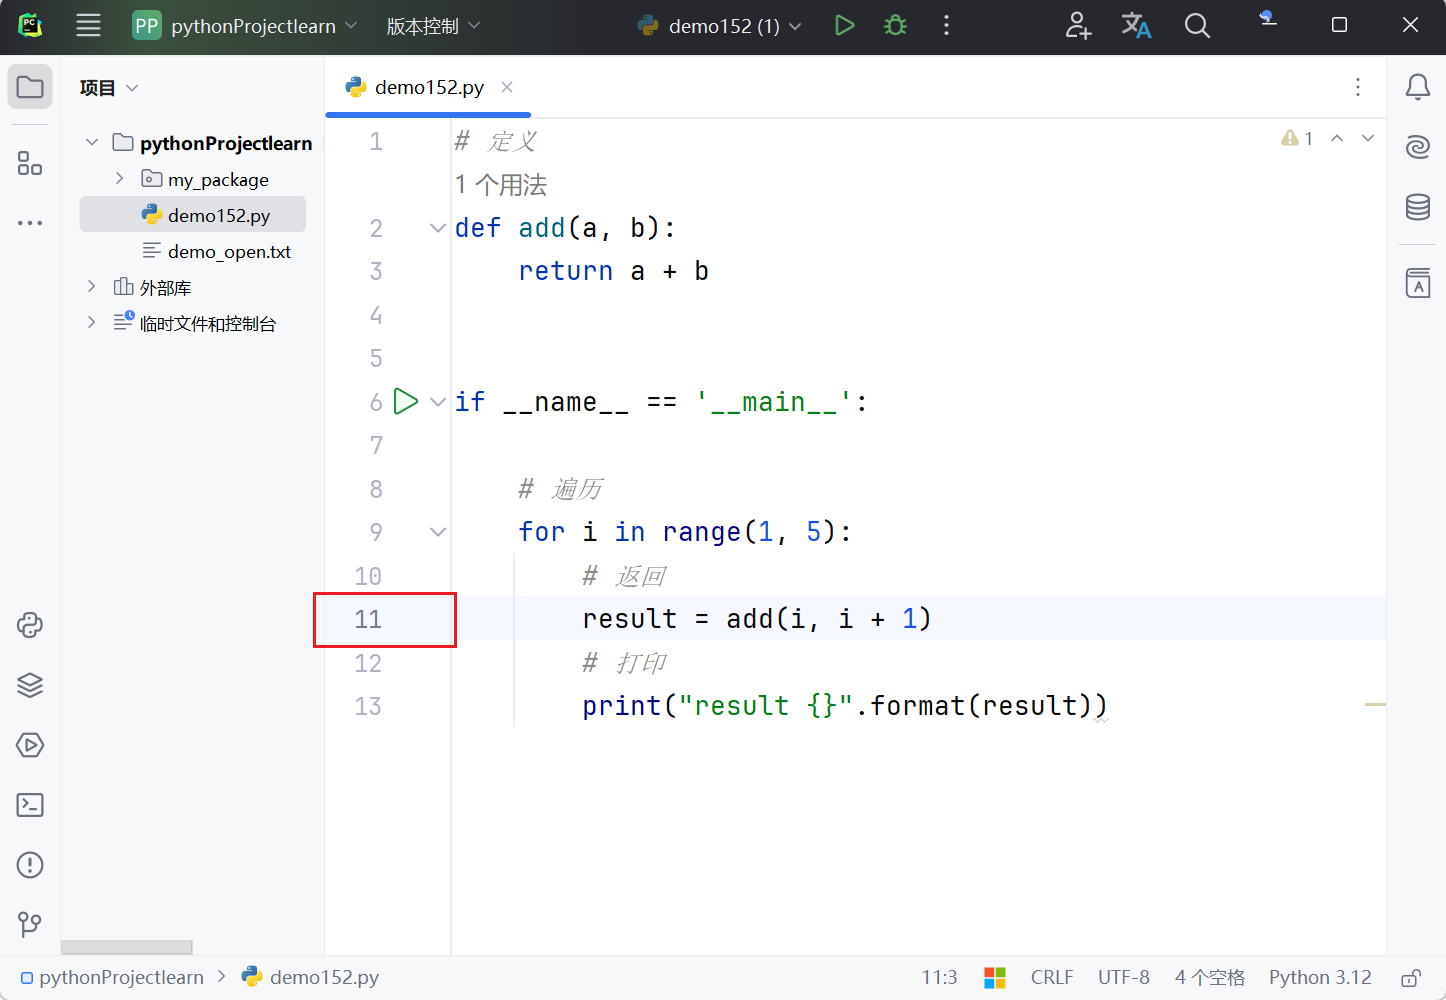Click demo152.py breadcrumb in status bar
Image resolution: width=1446 pixels, height=1000 pixels.
tap(311, 978)
